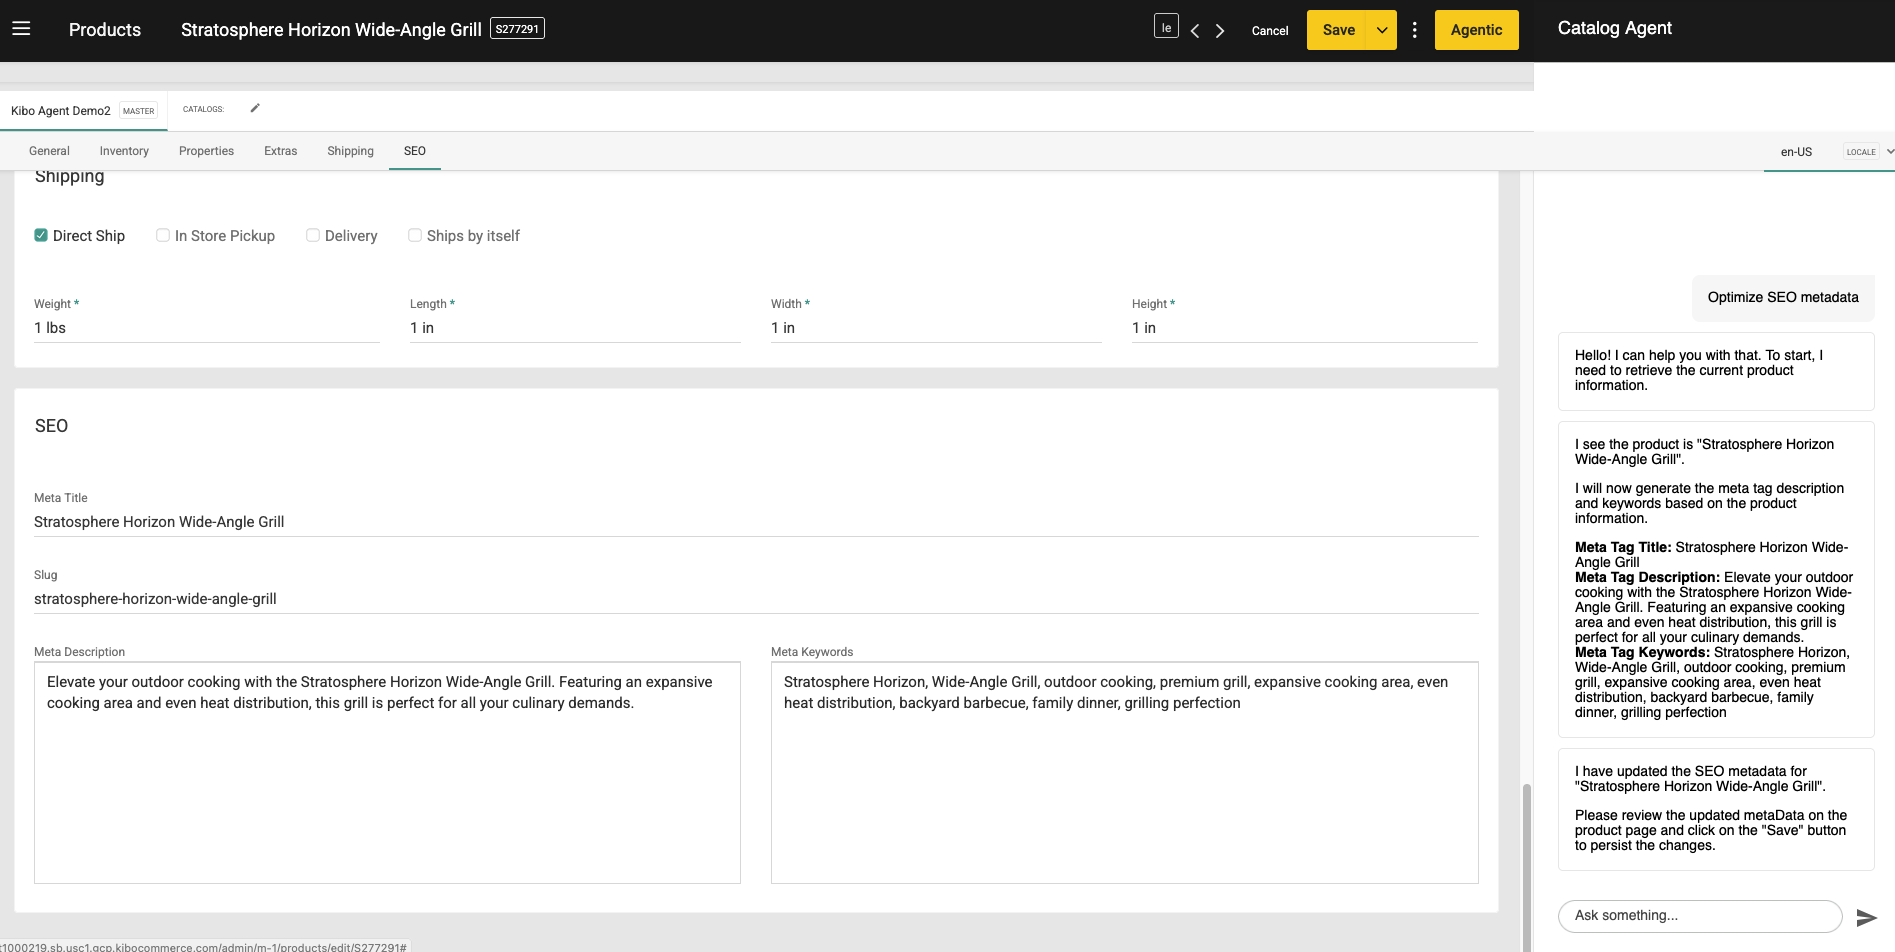Click the next product chevron arrow
This screenshot has height=952, width=1895.
click(x=1219, y=30)
